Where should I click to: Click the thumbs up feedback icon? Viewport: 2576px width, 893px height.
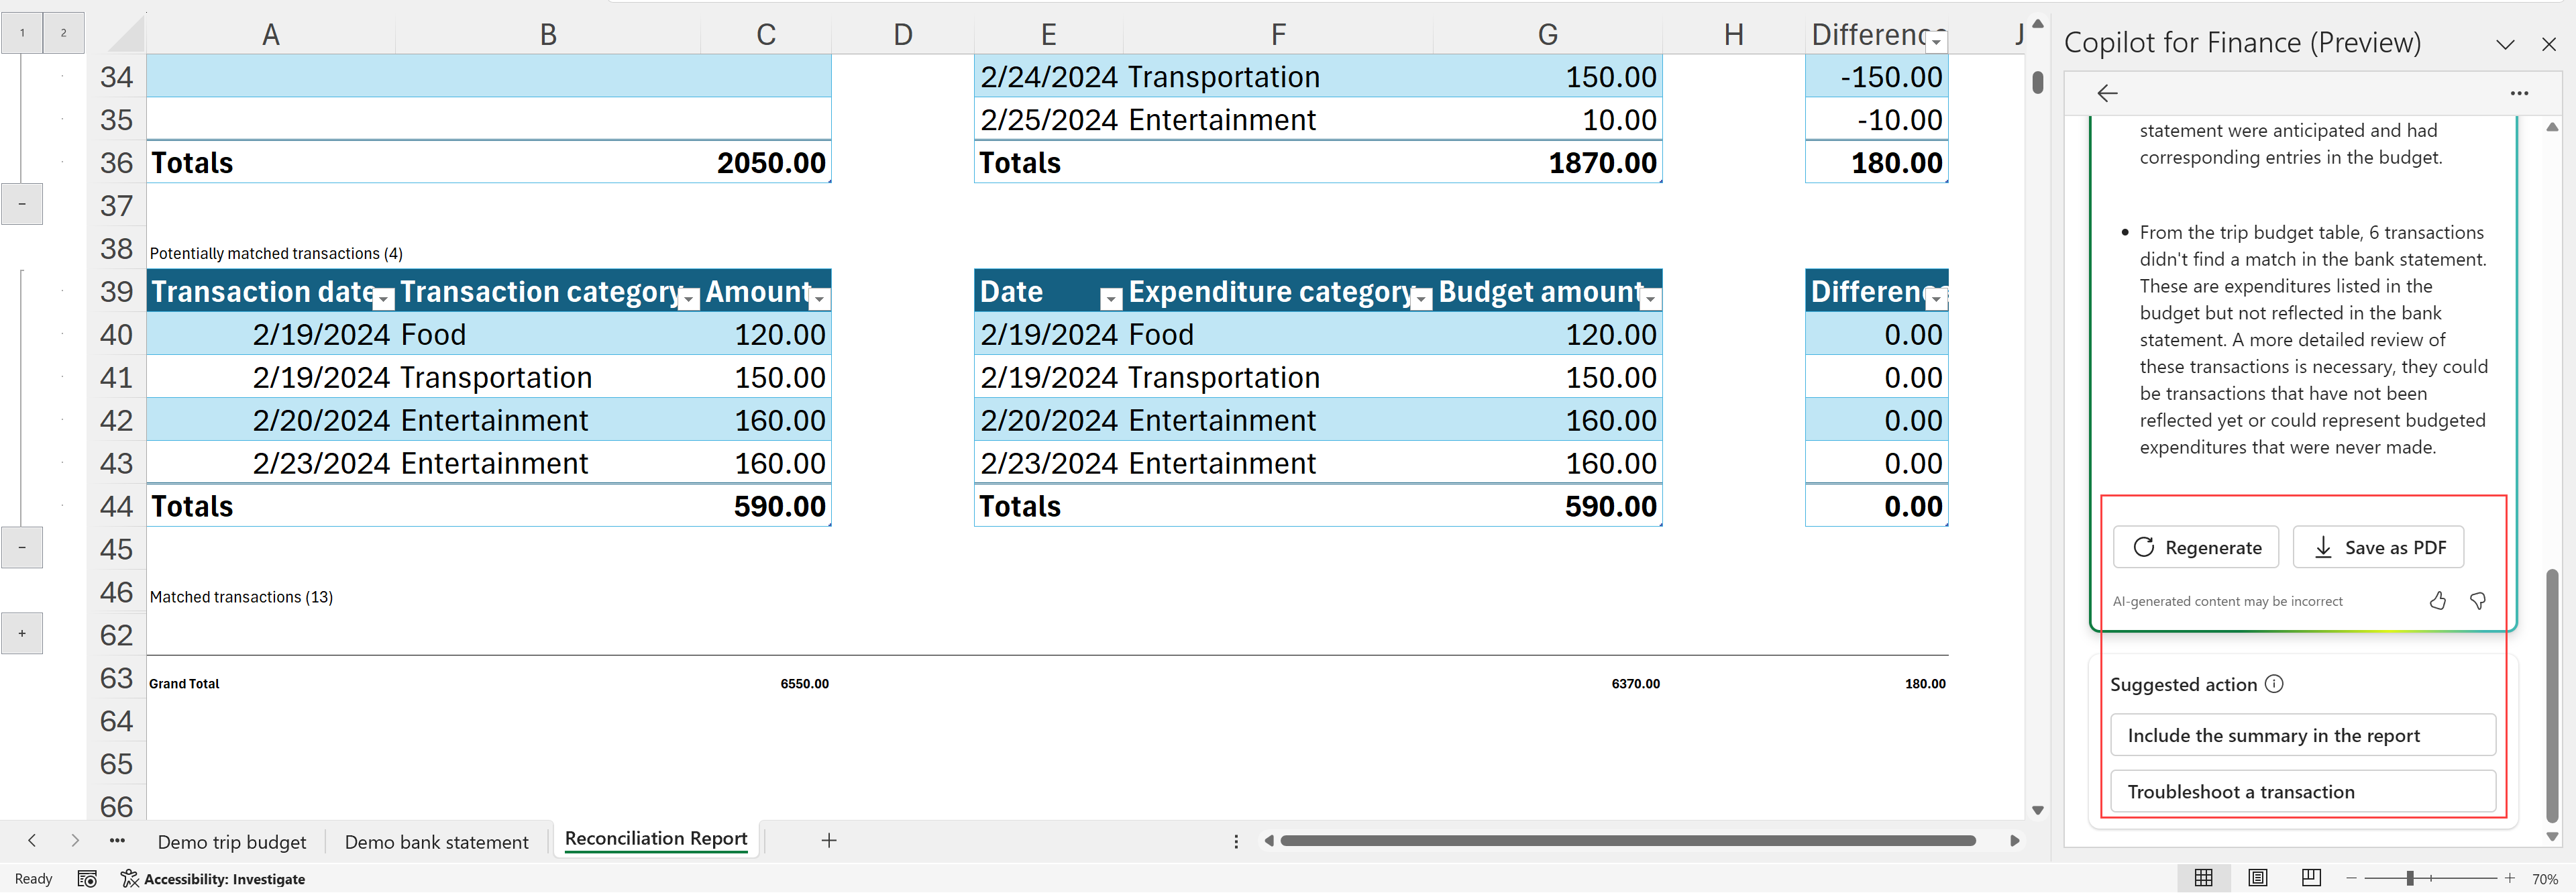(2437, 601)
